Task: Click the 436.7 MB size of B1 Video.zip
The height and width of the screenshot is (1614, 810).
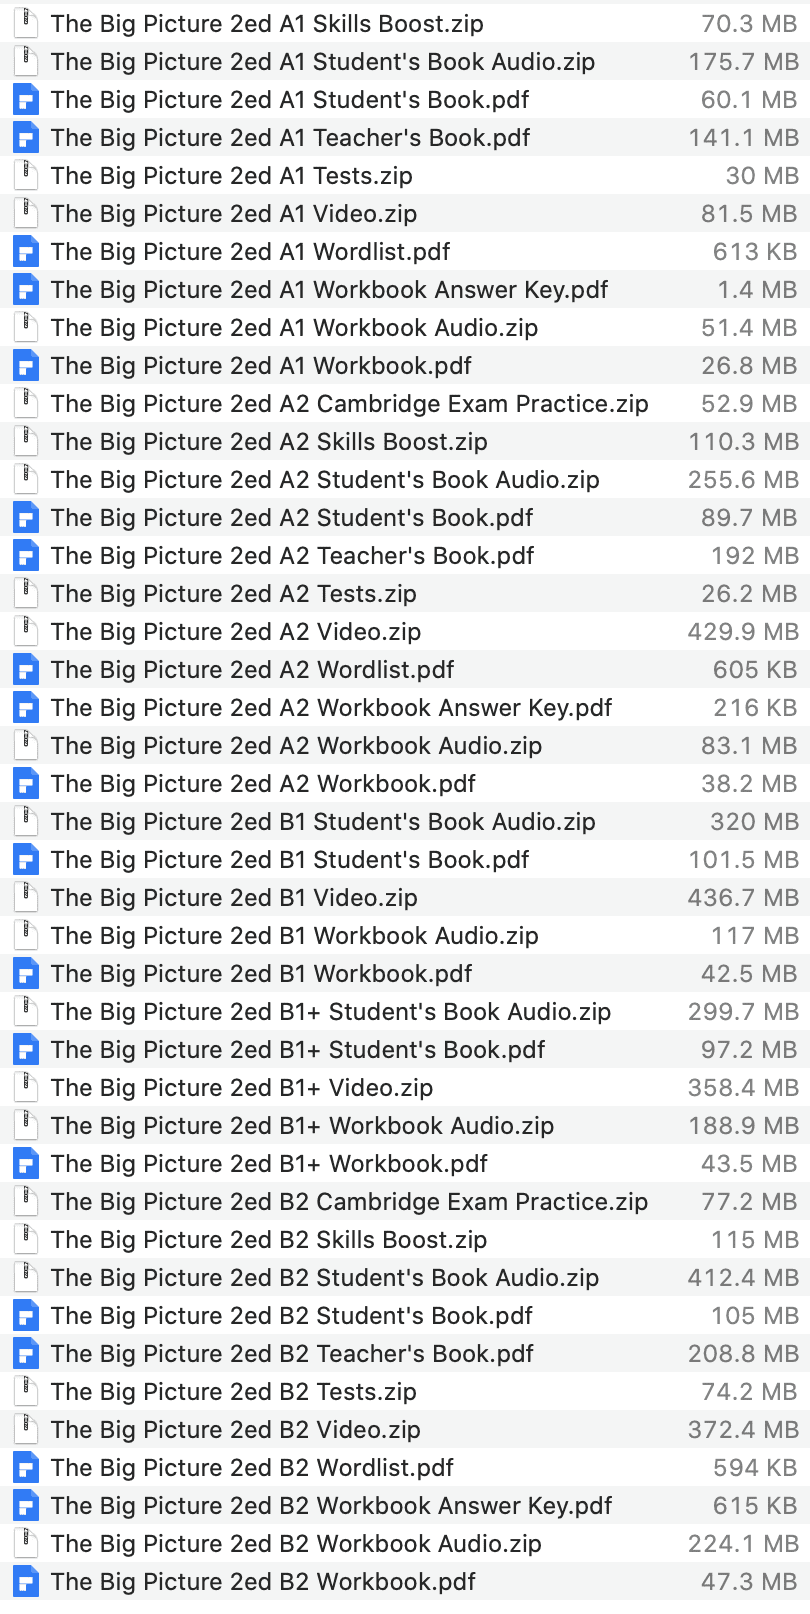Action: click(x=743, y=898)
